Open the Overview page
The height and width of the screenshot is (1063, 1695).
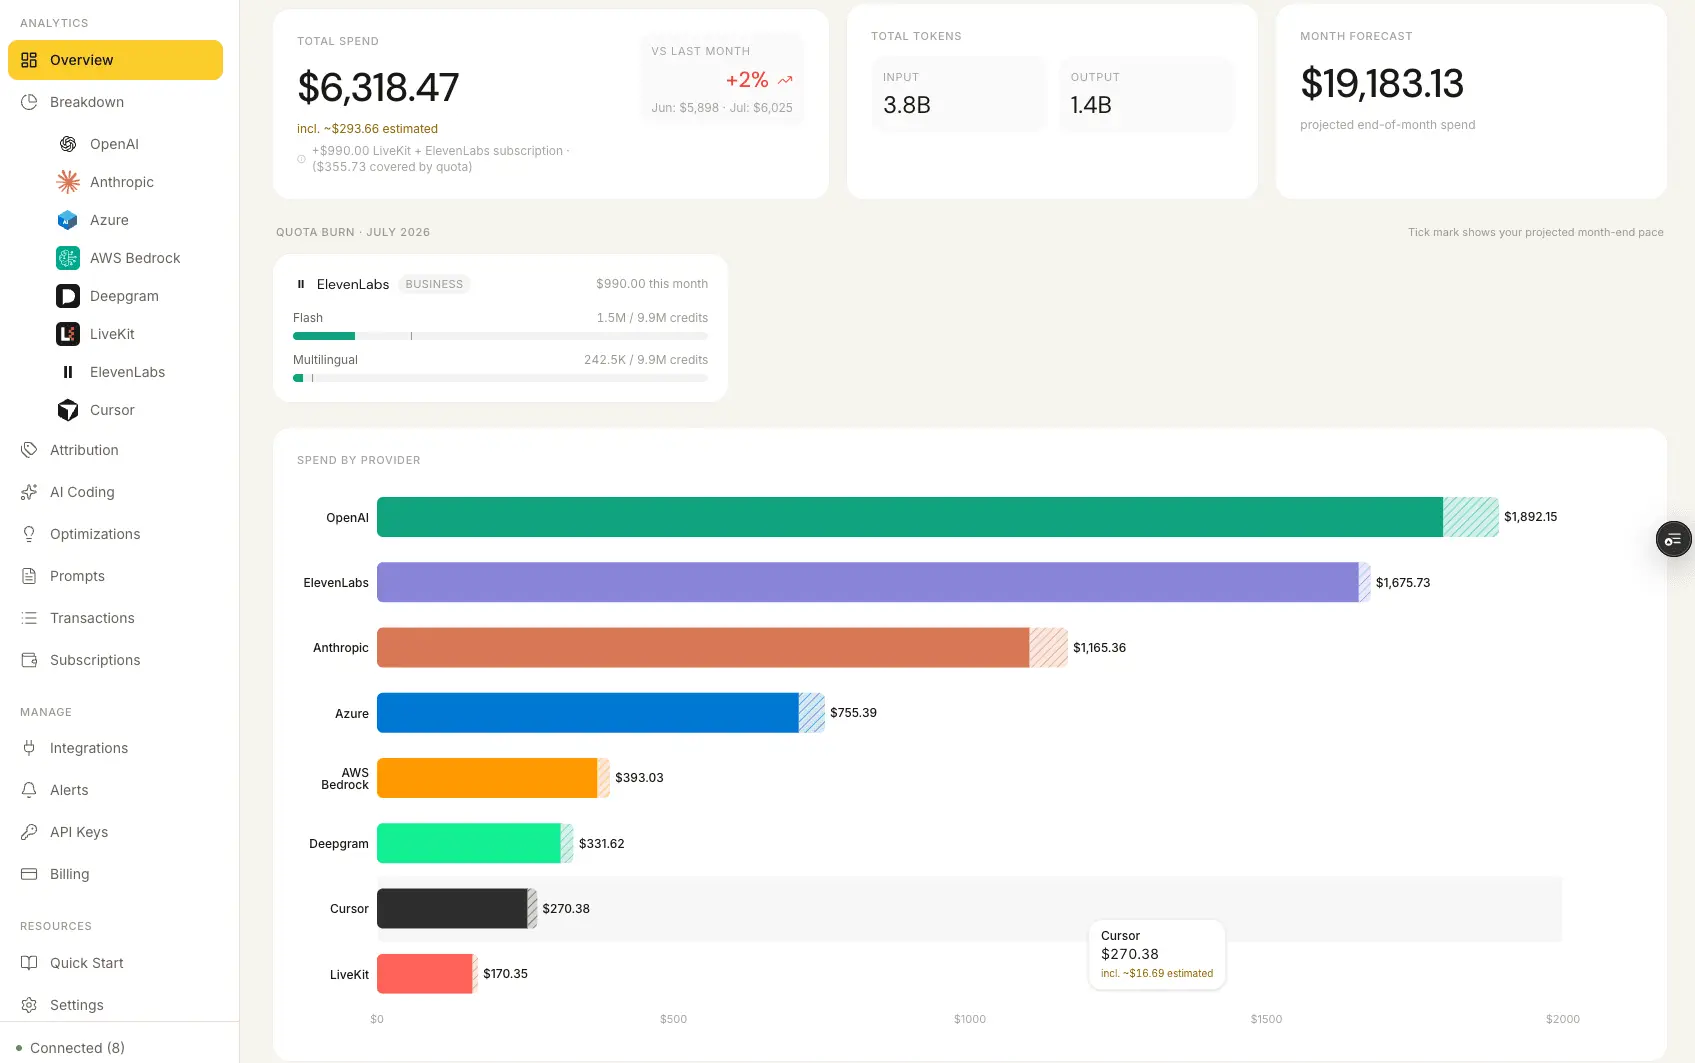[115, 60]
